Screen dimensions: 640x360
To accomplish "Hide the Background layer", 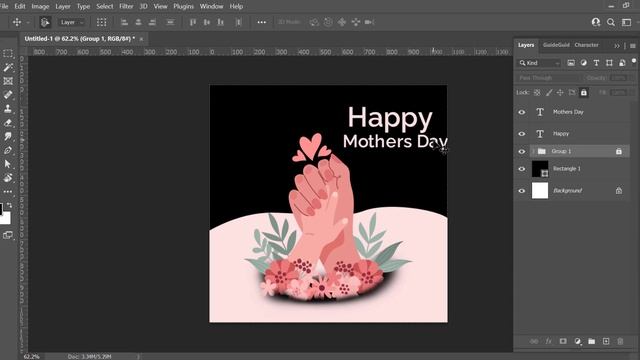I will (522, 191).
